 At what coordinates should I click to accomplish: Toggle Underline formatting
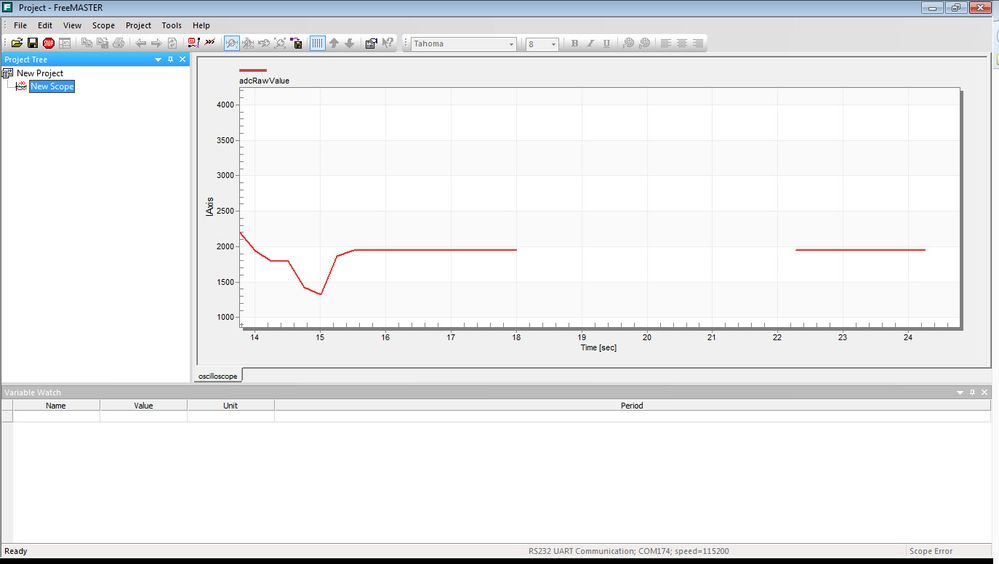pyautogui.click(x=607, y=43)
